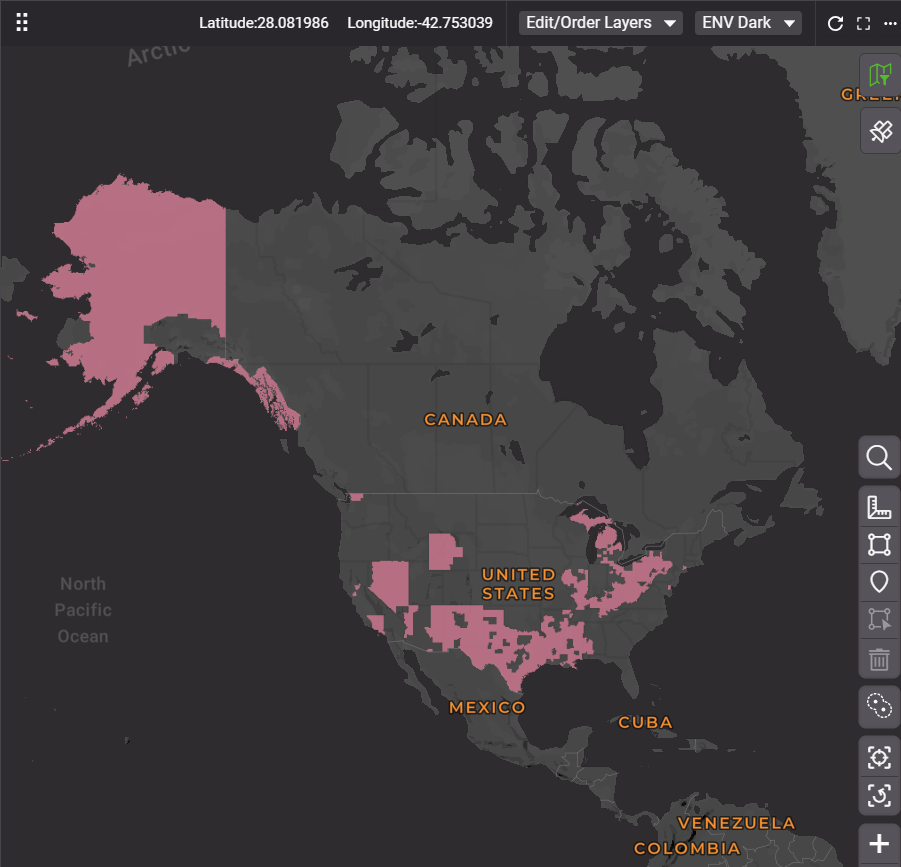Expand the Edit/Order Layers dropdown
Screen dimensions: 901x867
(x=600, y=23)
